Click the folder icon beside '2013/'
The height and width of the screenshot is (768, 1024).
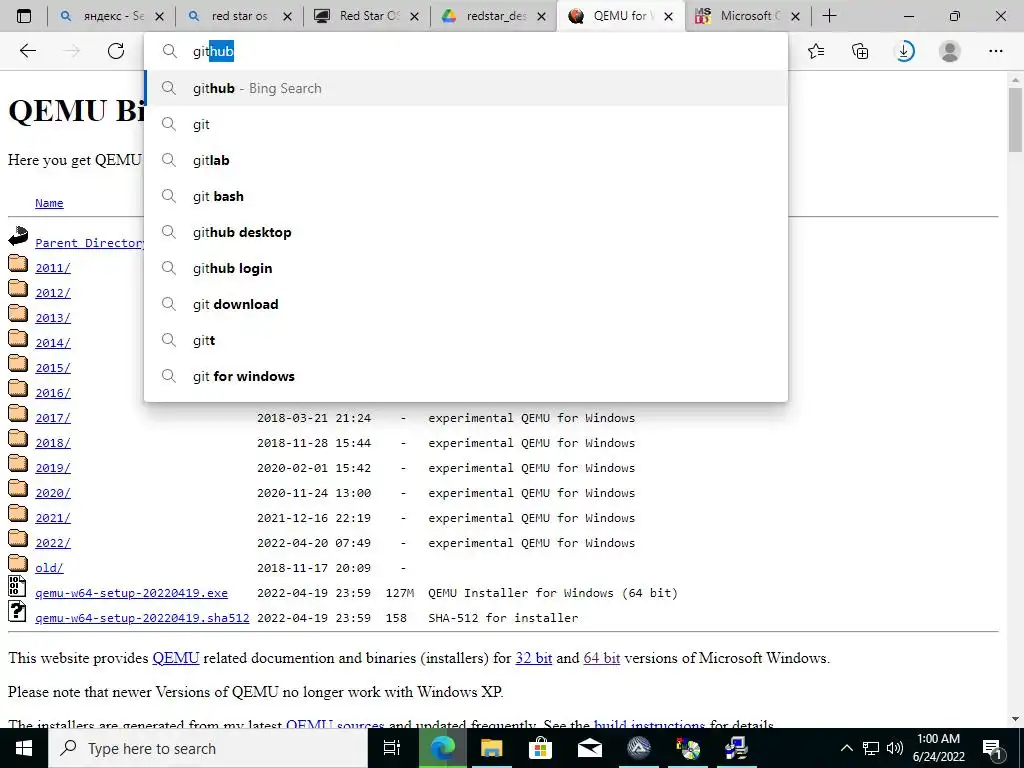(x=18, y=313)
